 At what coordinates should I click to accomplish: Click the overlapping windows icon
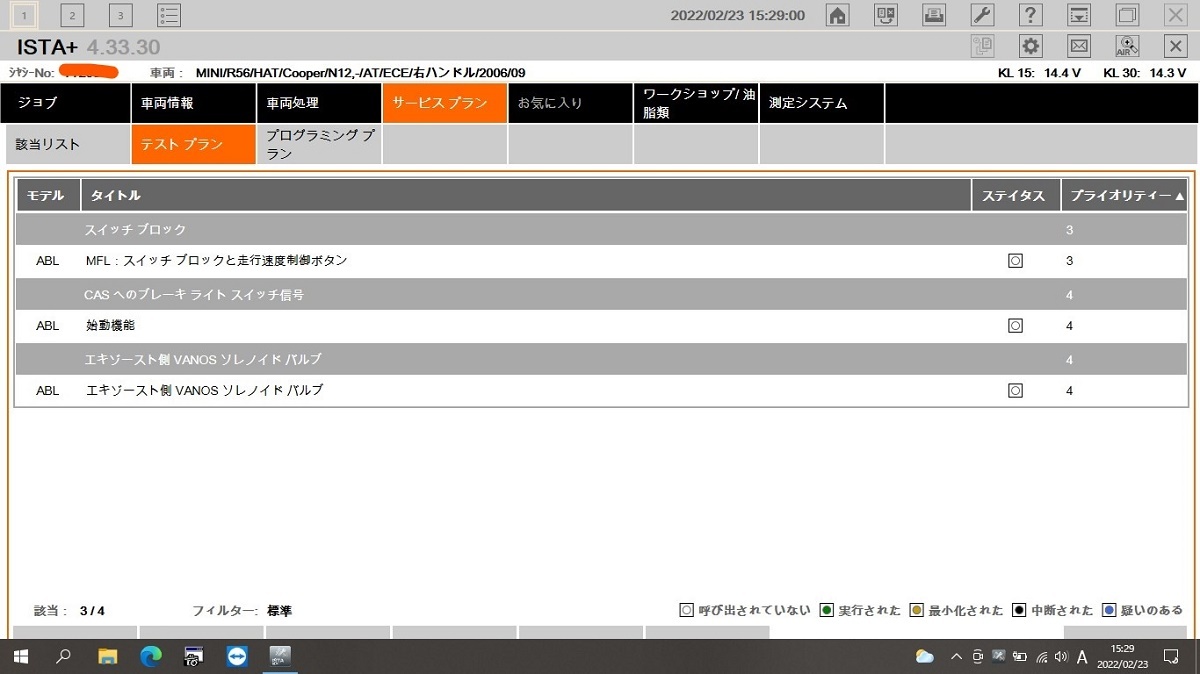[x=1127, y=15]
